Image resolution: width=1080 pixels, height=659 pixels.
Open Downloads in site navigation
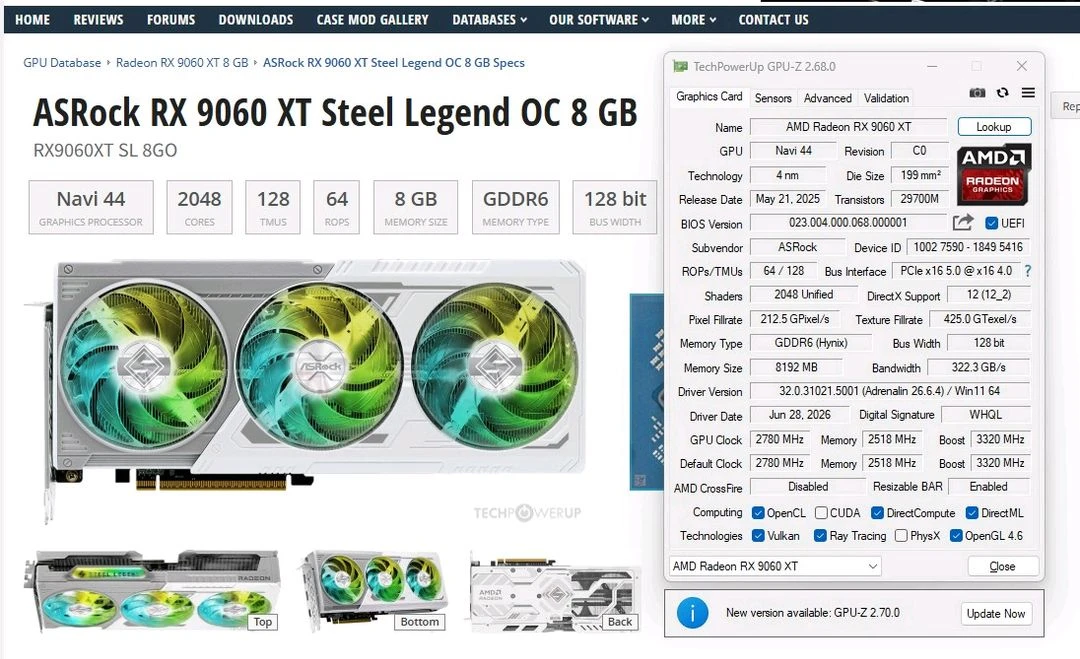(x=256, y=20)
